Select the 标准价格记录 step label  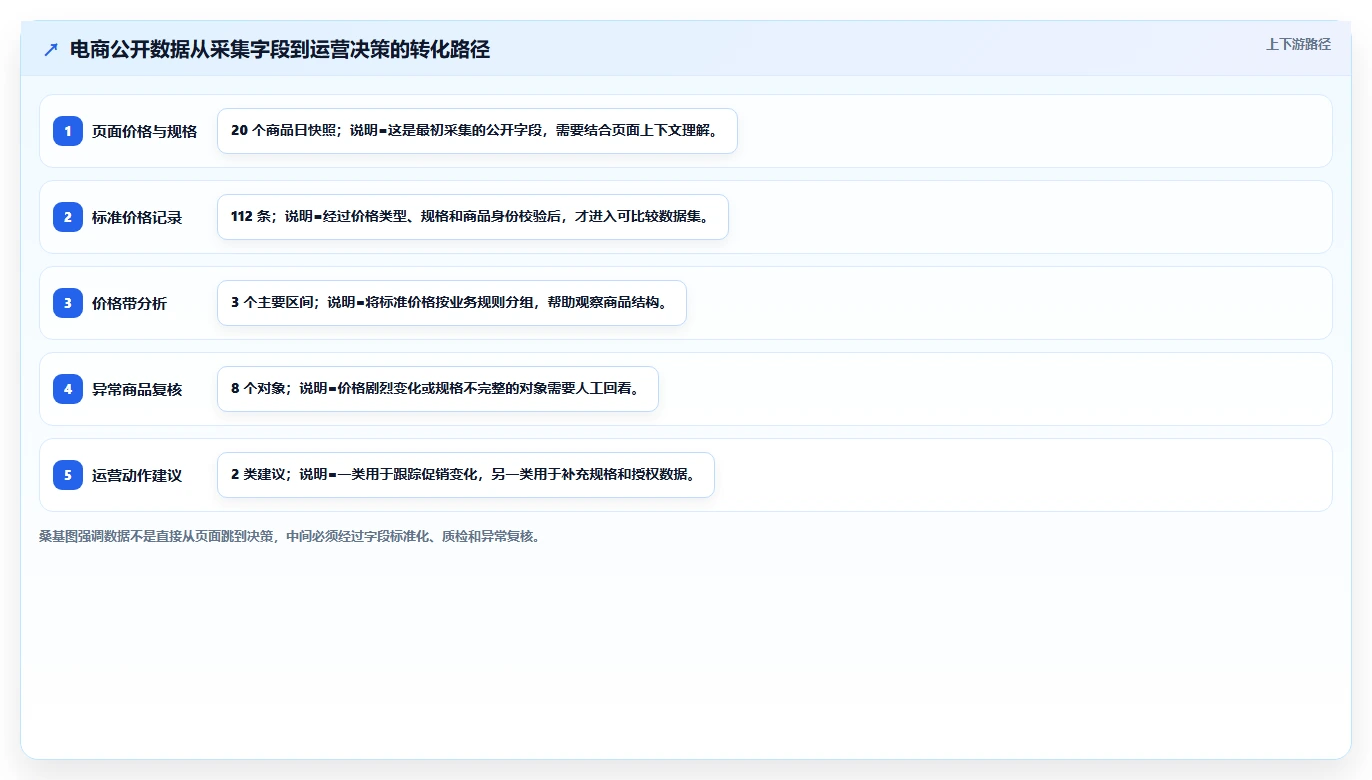[137, 217]
